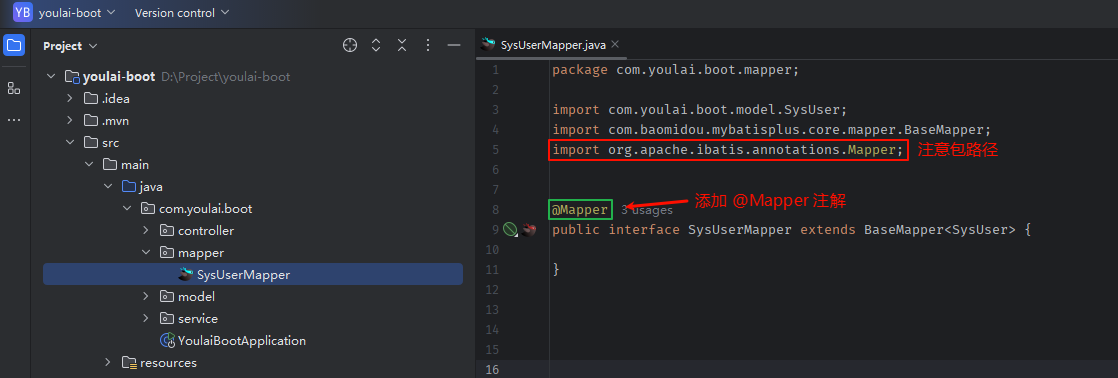This screenshot has height=378, width=1118.
Task: Select SysUserMapper in the project tree
Action: (252, 274)
